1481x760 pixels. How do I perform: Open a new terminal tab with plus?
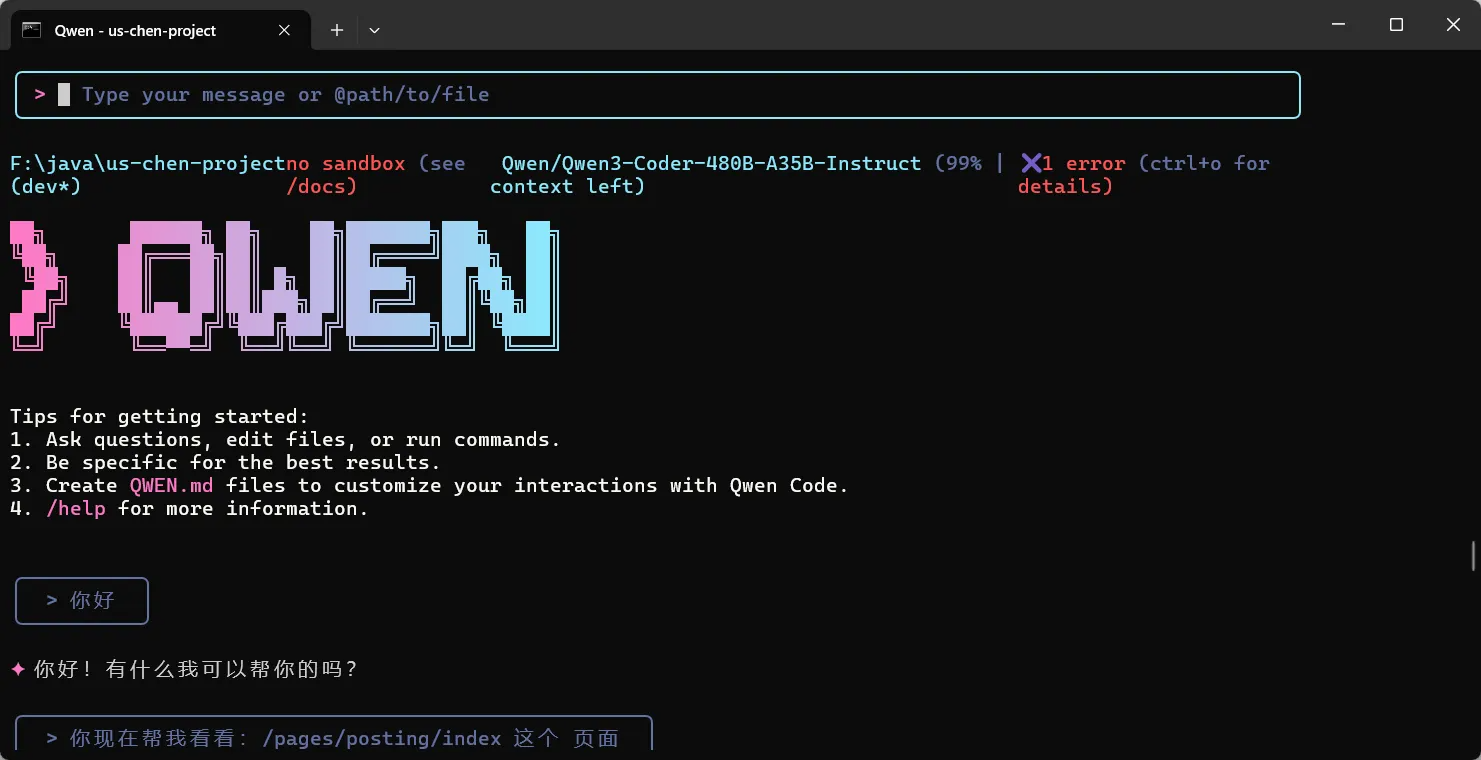pyautogui.click(x=337, y=30)
